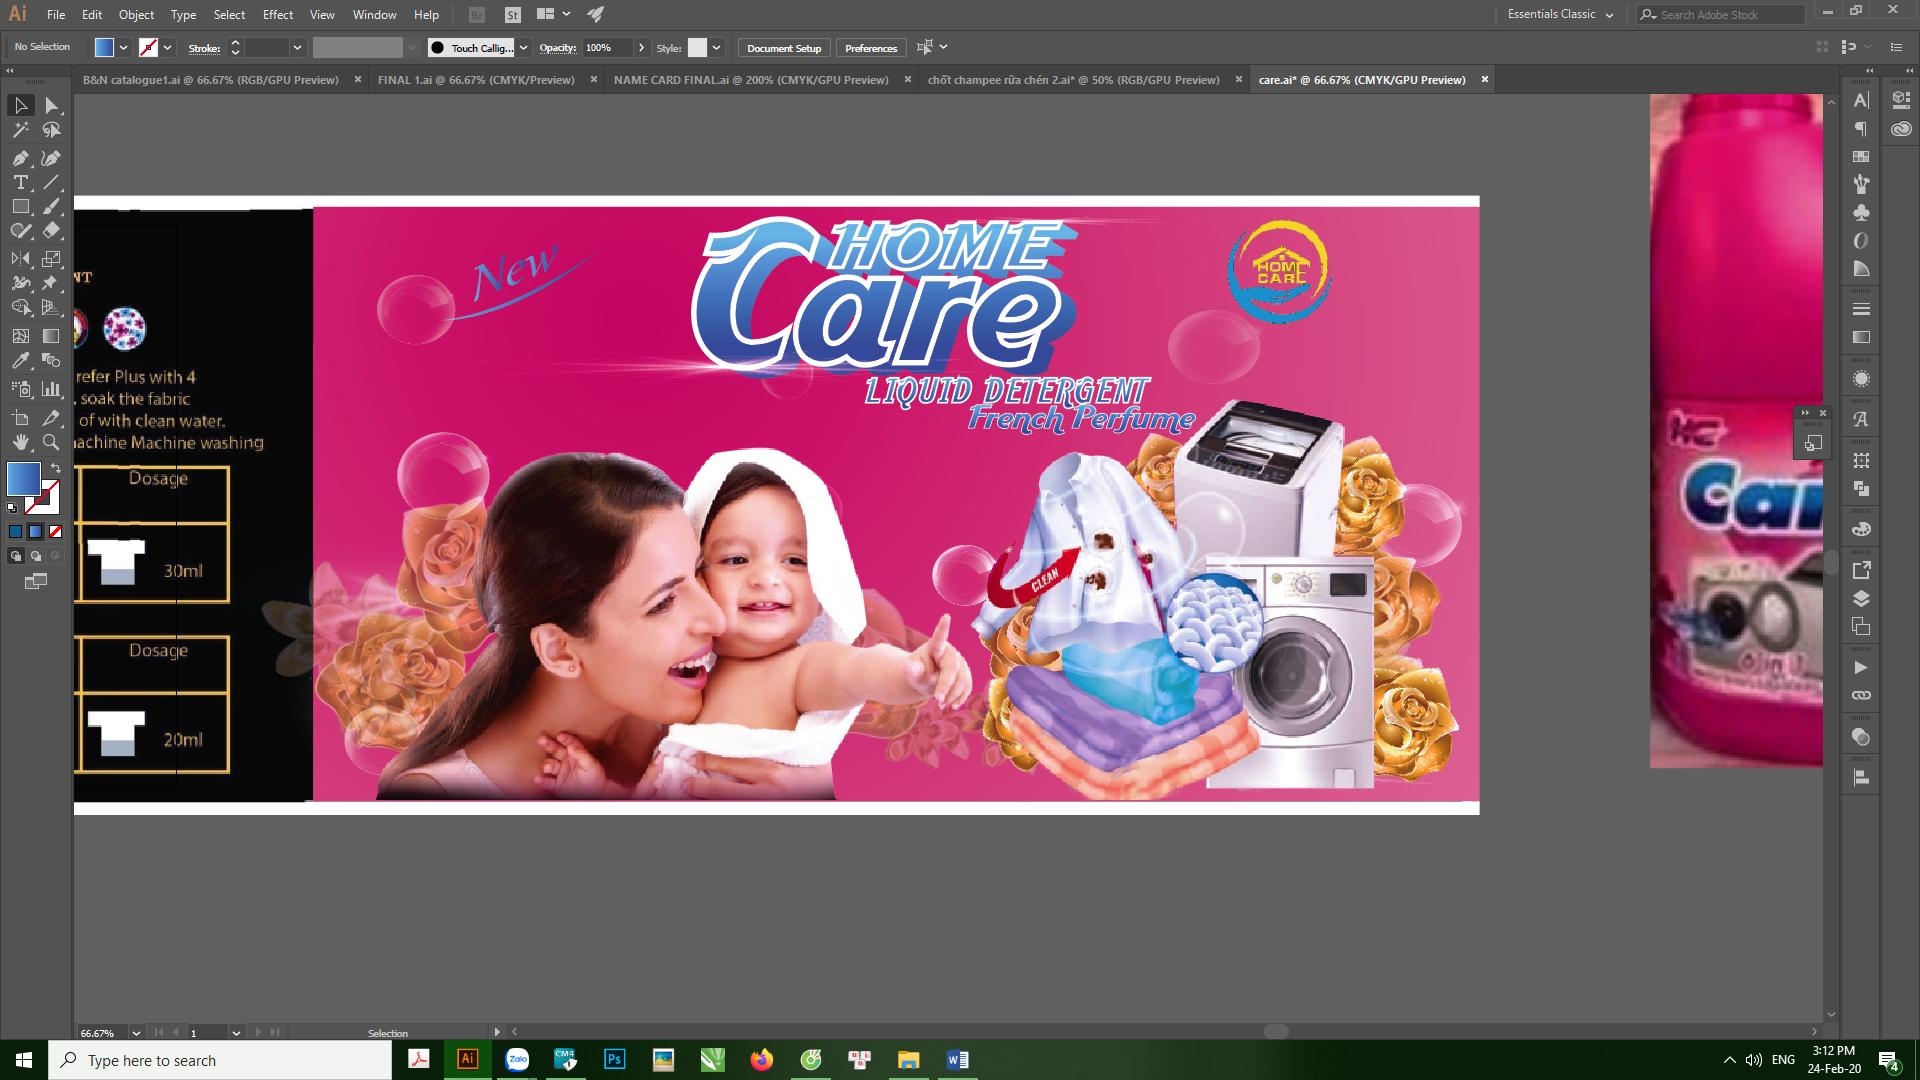Open the graphic Style dropdown
Viewport: 1920px width, 1080px height.
coord(716,48)
